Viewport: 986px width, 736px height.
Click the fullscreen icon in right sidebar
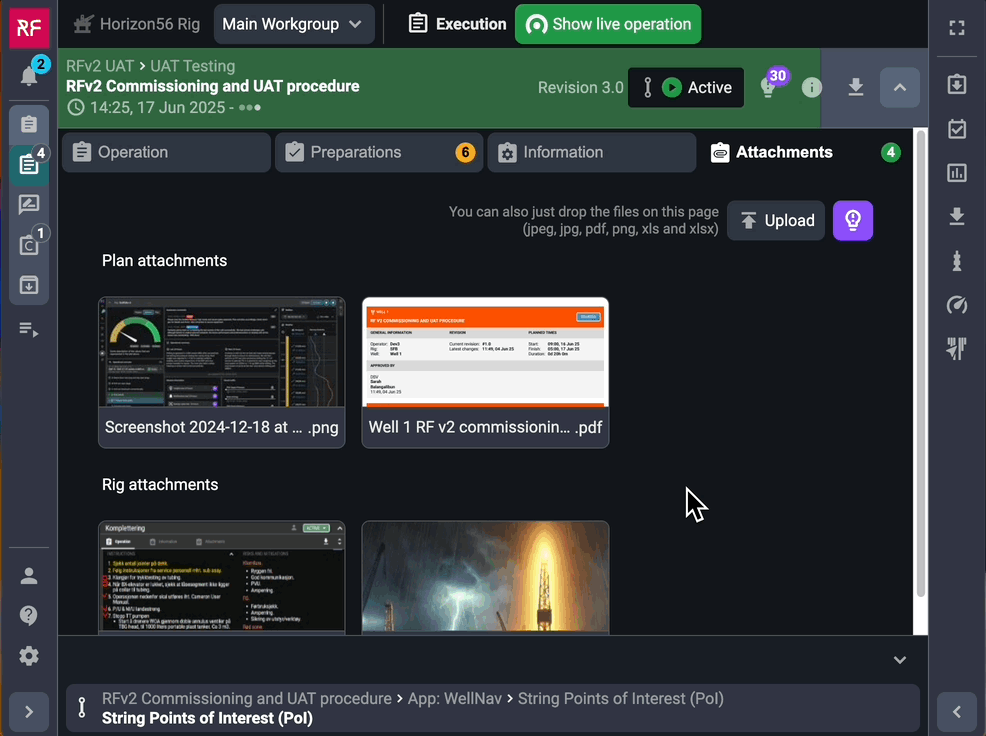click(x=957, y=28)
